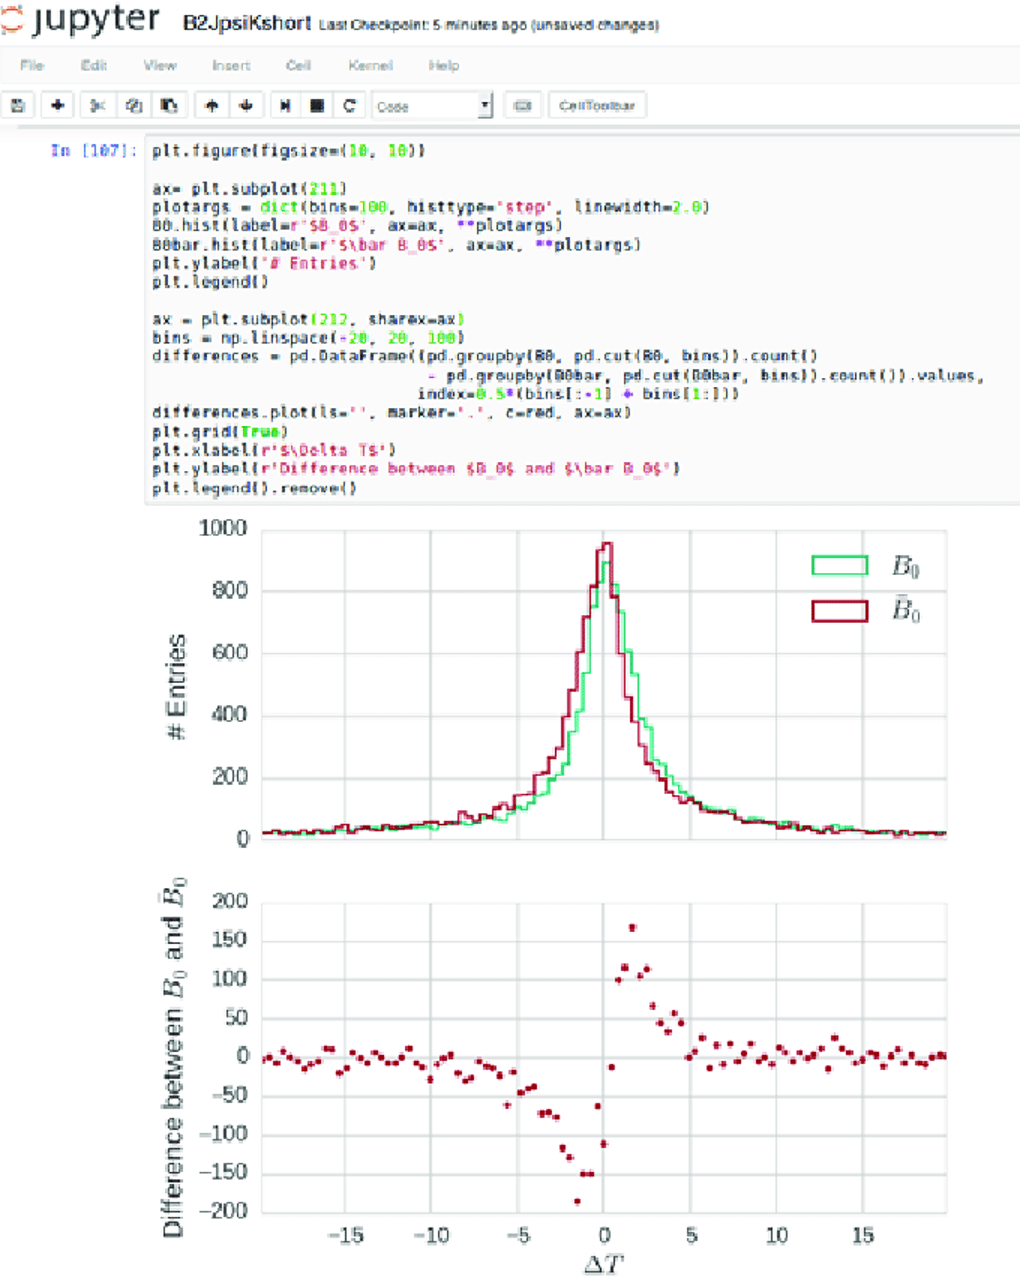
Task: Cut the selected cell with scissors icon
Action: coord(96,105)
